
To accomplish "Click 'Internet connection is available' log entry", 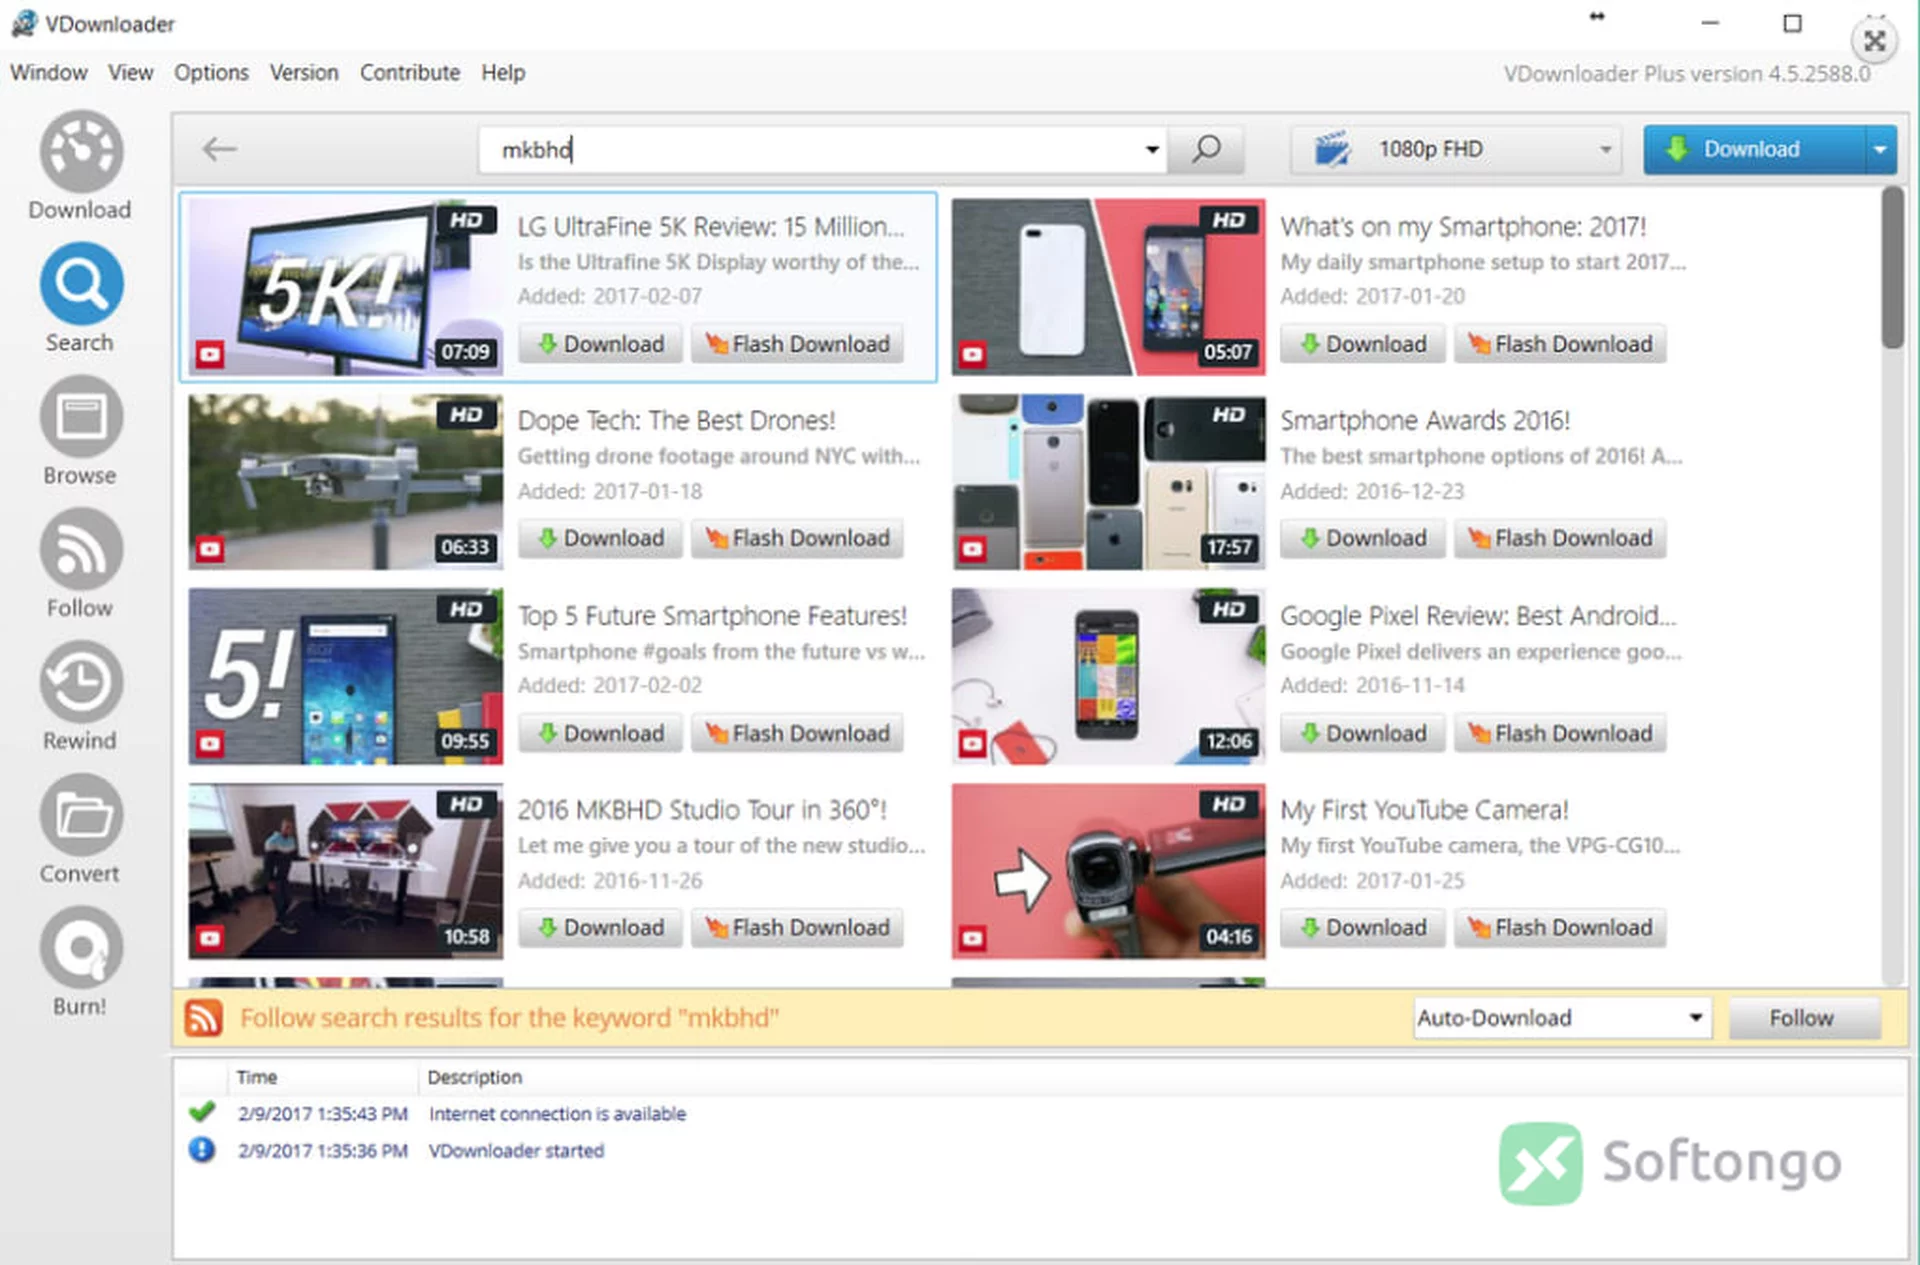I will point(557,1113).
